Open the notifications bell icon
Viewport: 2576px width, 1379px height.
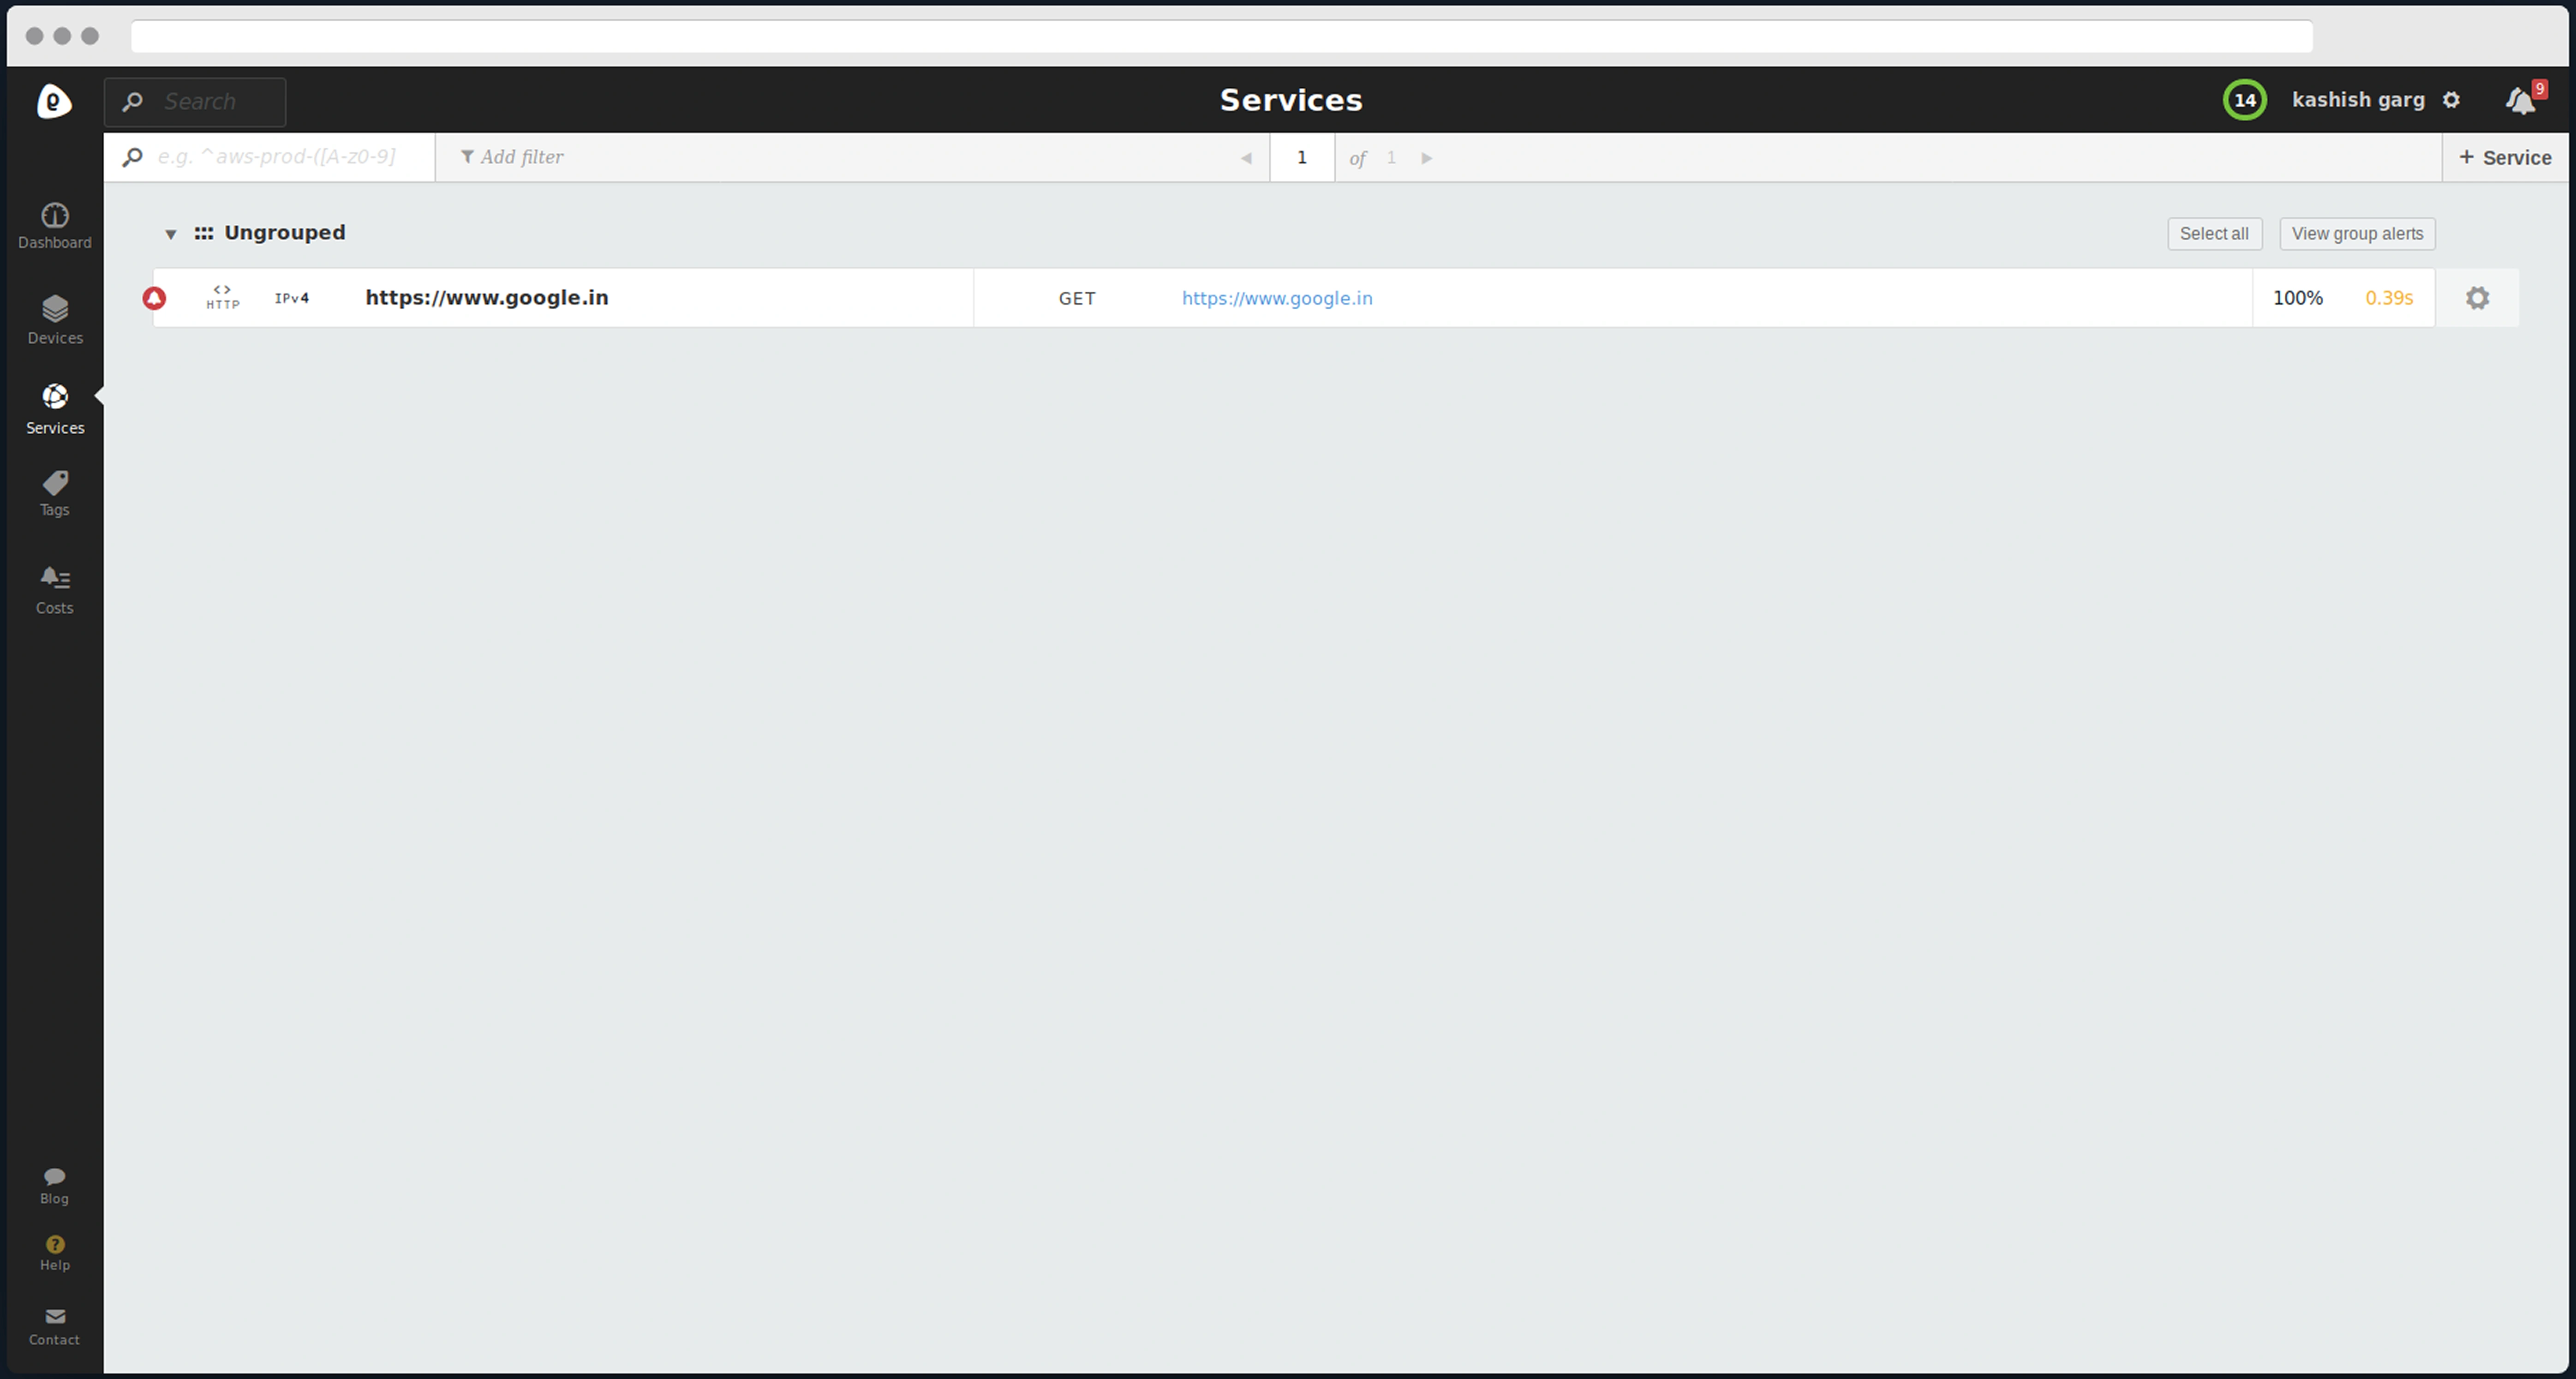(x=2521, y=101)
